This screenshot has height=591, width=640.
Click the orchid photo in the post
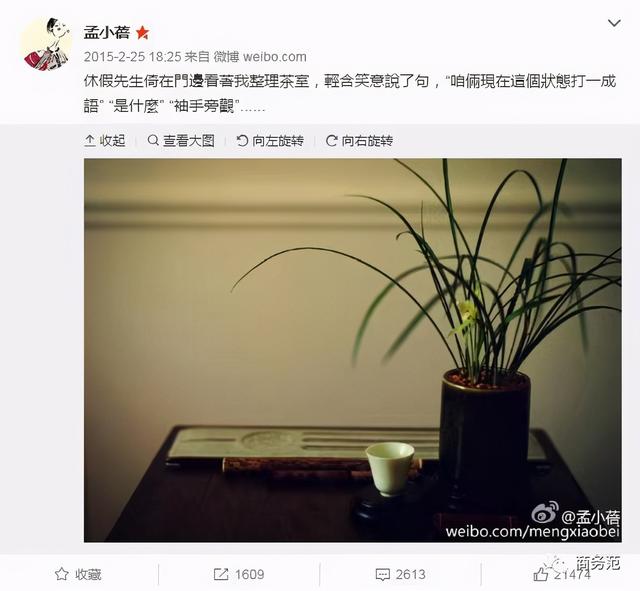pos(353,350)
